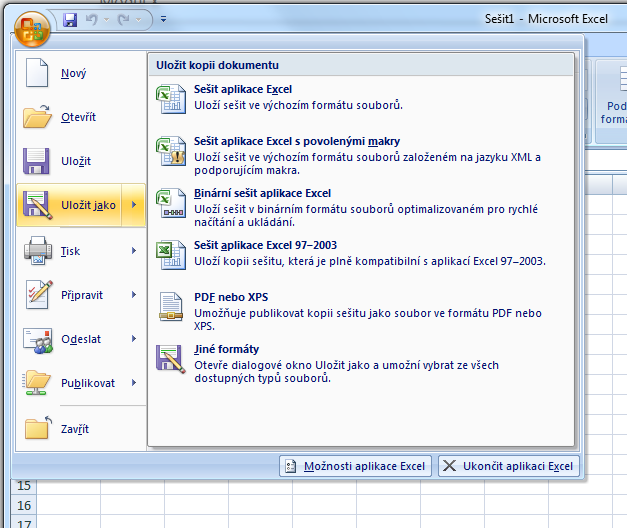The height and width of the screenshot is (528, 627).
Task: Expand Uložit jako submenu arrow
Action: point(134,205)
